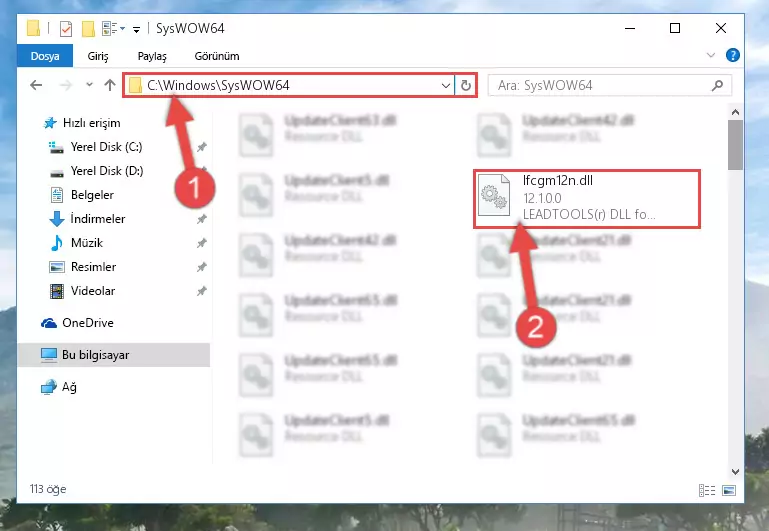Open Müzik in navigation pane

[86, 243]
